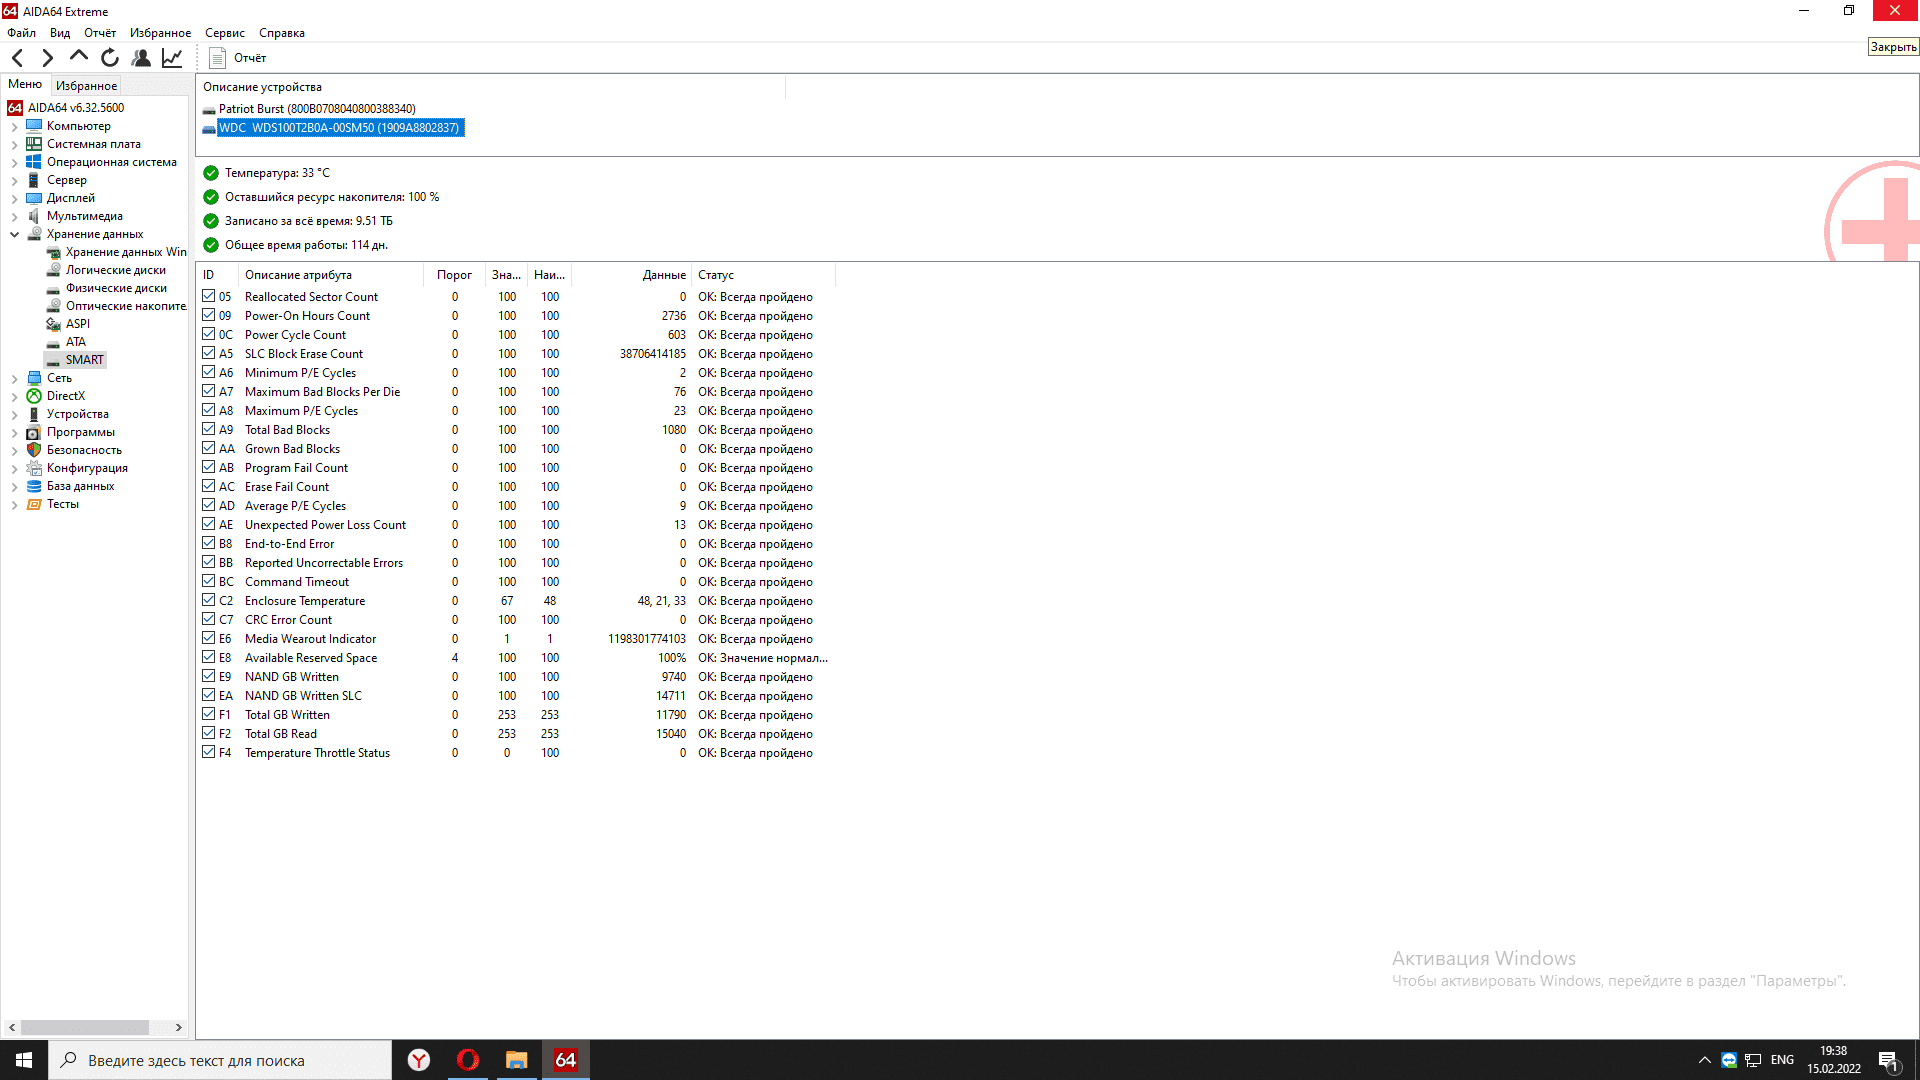Toggle Total GB Written checkbox

tap(209, 714)
